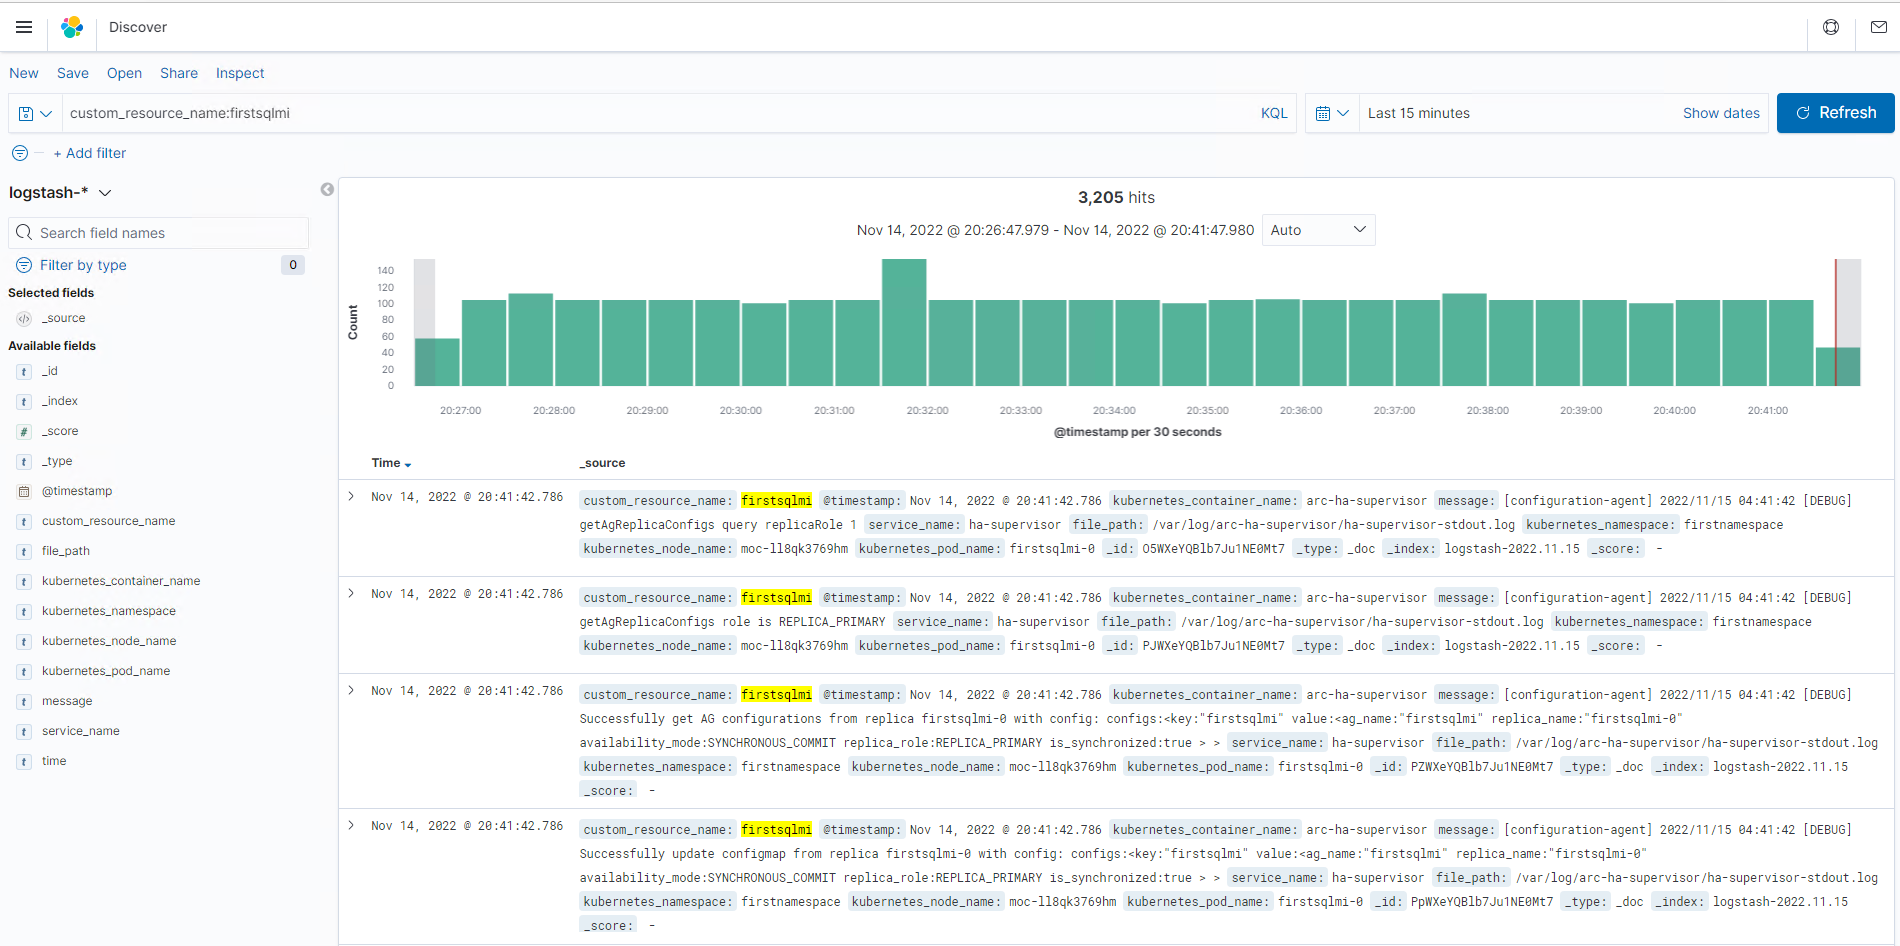
Task: Open the Elastic navigation hamburger menu
Action: (x=24, y=27)
